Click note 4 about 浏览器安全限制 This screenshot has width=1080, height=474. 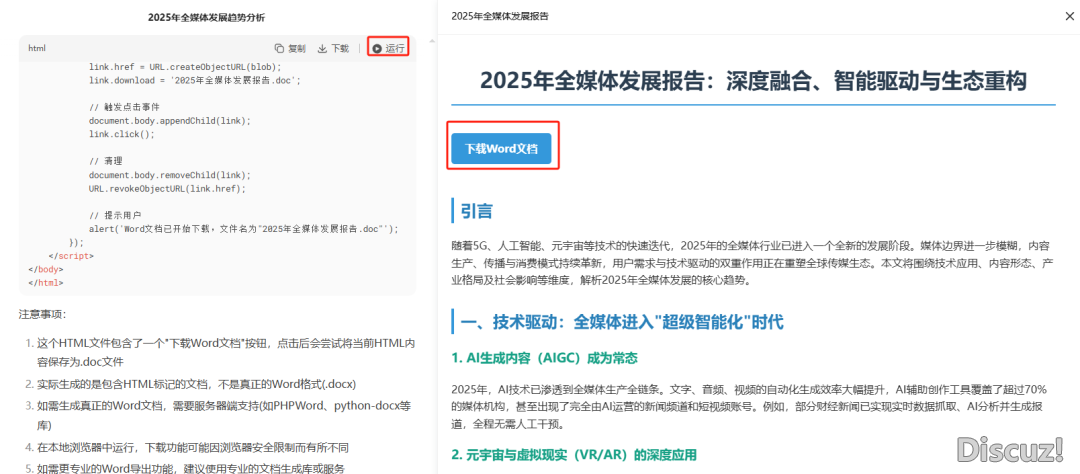pyautogui.click(x=192, y=448)
